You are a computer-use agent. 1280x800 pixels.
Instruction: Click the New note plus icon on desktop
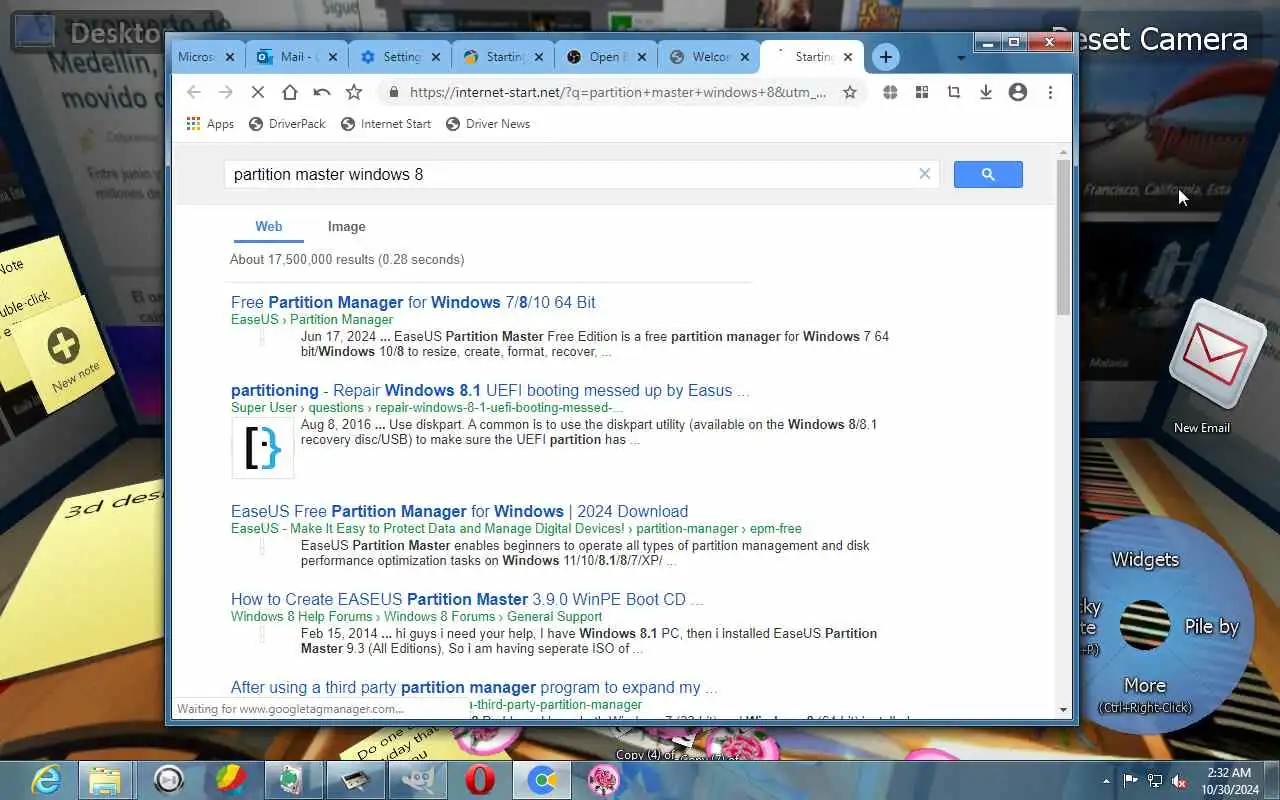(x=64, y=346)
